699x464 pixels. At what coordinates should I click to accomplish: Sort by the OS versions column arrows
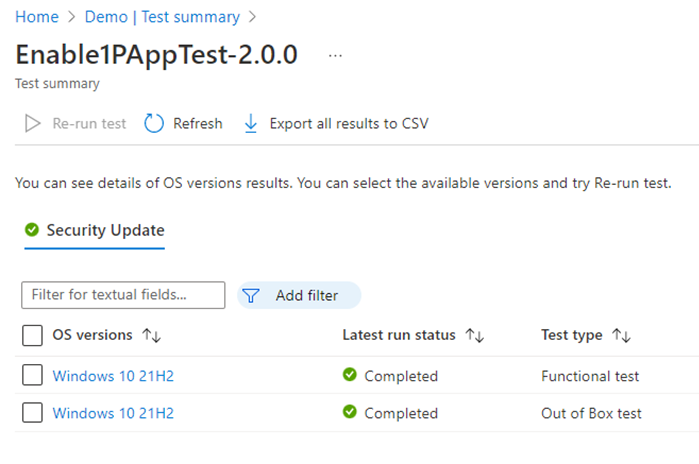coord(152,335)
